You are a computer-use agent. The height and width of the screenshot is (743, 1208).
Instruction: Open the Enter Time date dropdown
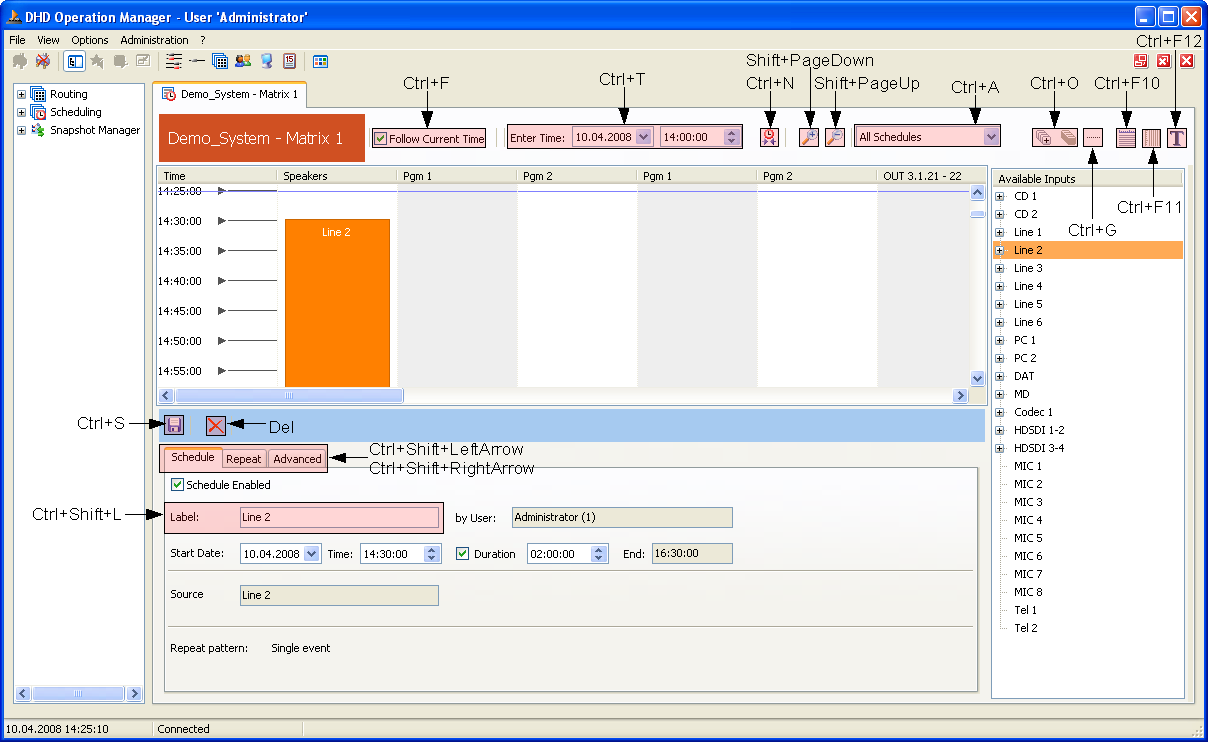pyautogui.click(x=643, y=137)
